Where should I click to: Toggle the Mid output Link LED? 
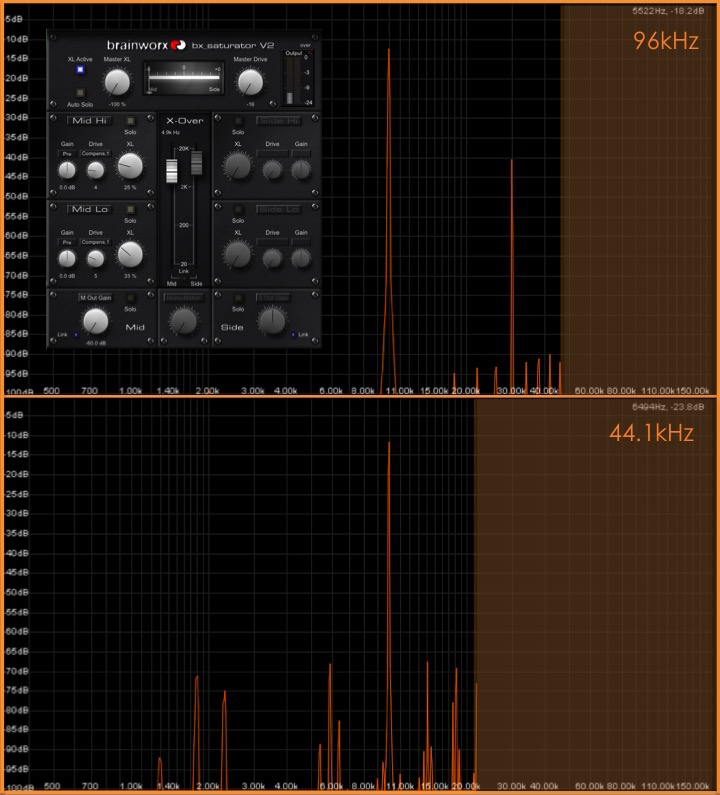[x=76, y=335]
